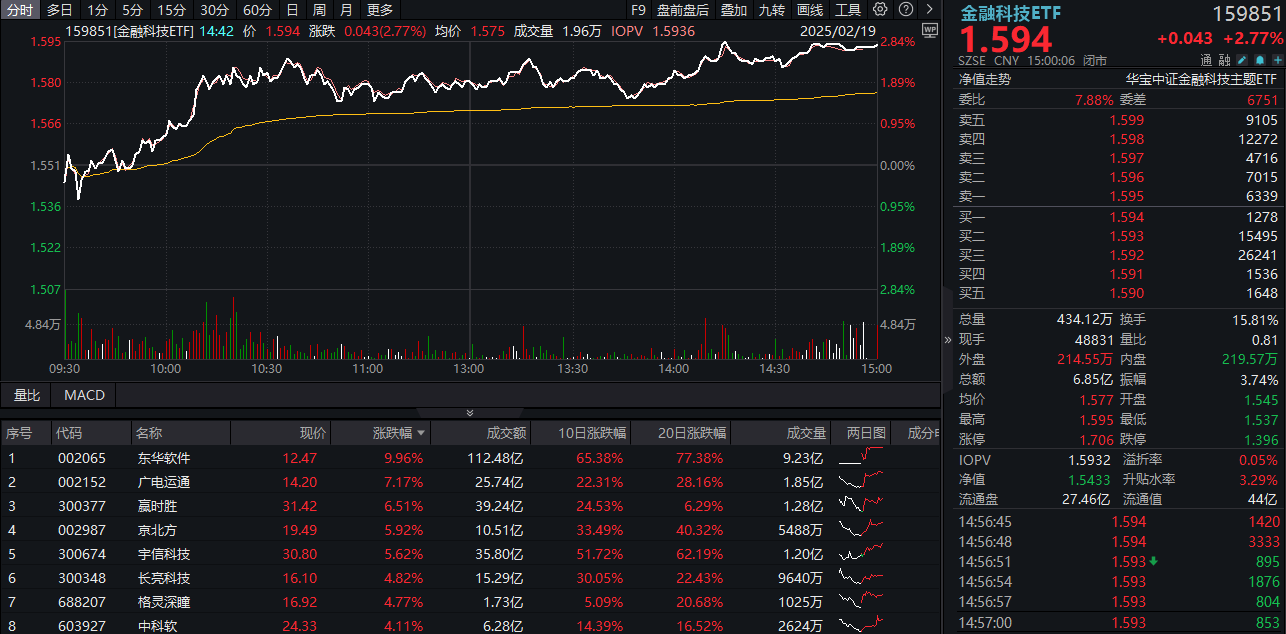Viewport: 1286px width, 634px height.
Task: Open the settings gear icon on the toolbar
Action: 879,9
